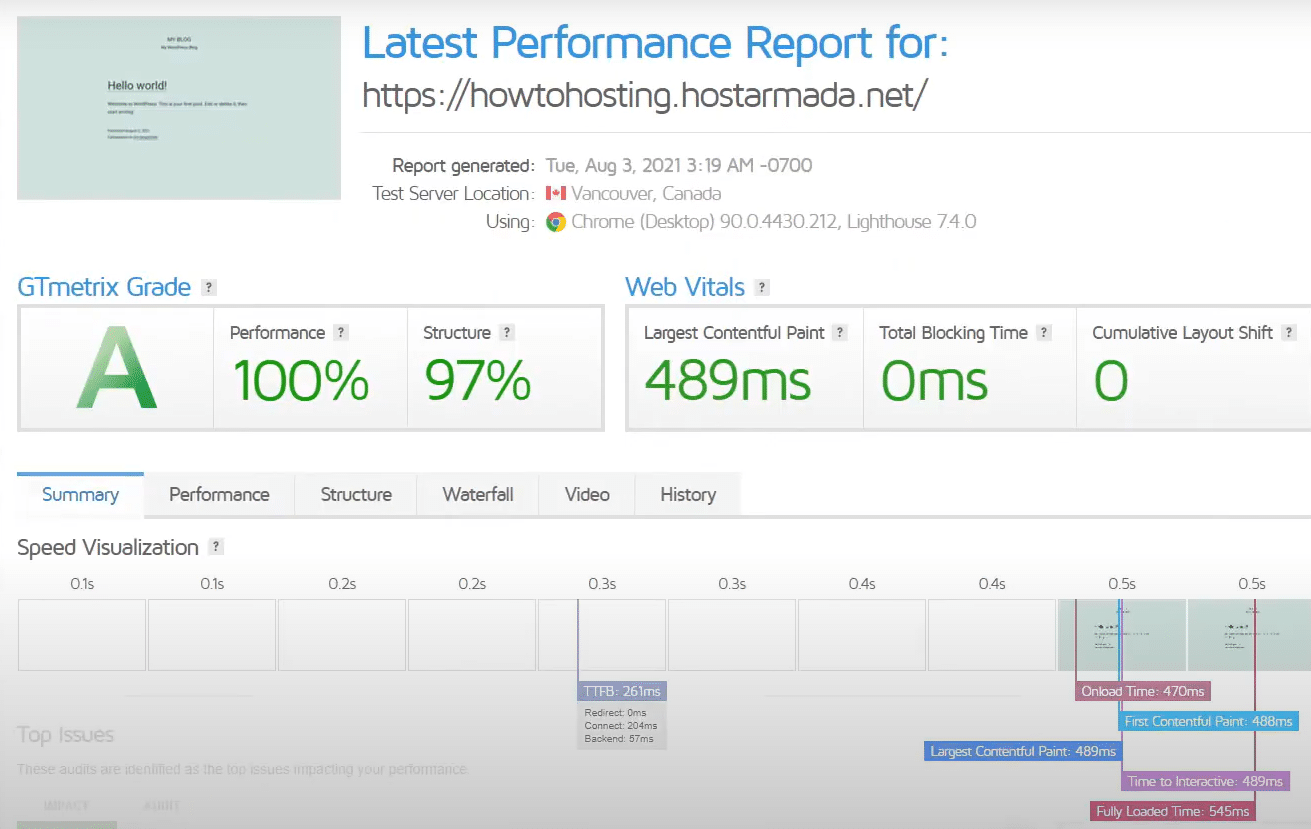
Task: Click the Chrome browser icon
Action: (x=556, y=222)
